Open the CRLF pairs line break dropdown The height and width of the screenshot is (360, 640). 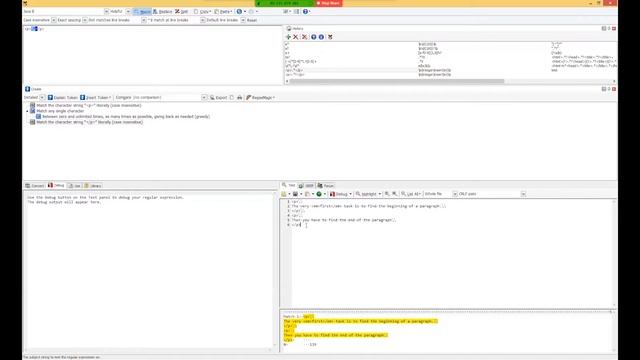pyautogui.click(x=523, y=194)
